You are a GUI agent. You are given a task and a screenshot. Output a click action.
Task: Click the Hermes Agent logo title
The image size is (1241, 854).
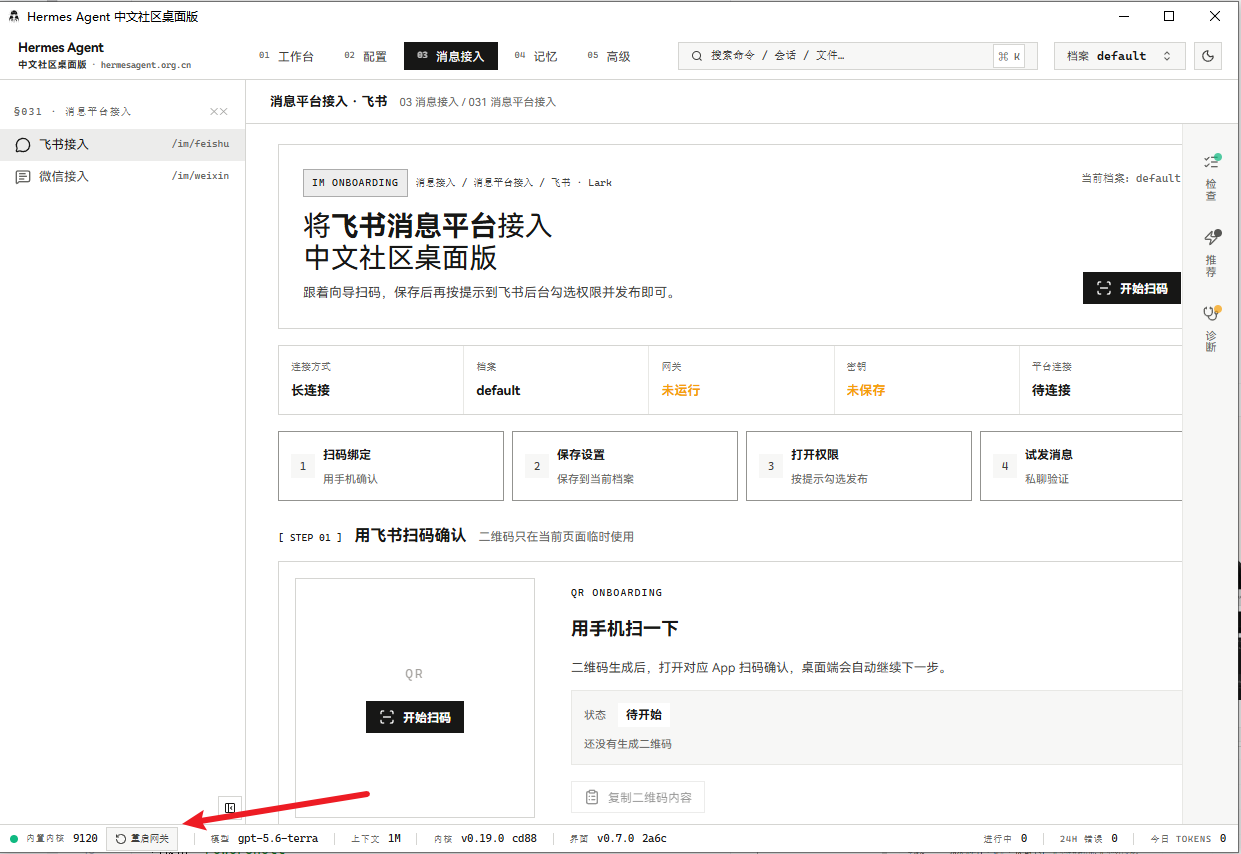[x=61, y=47]
